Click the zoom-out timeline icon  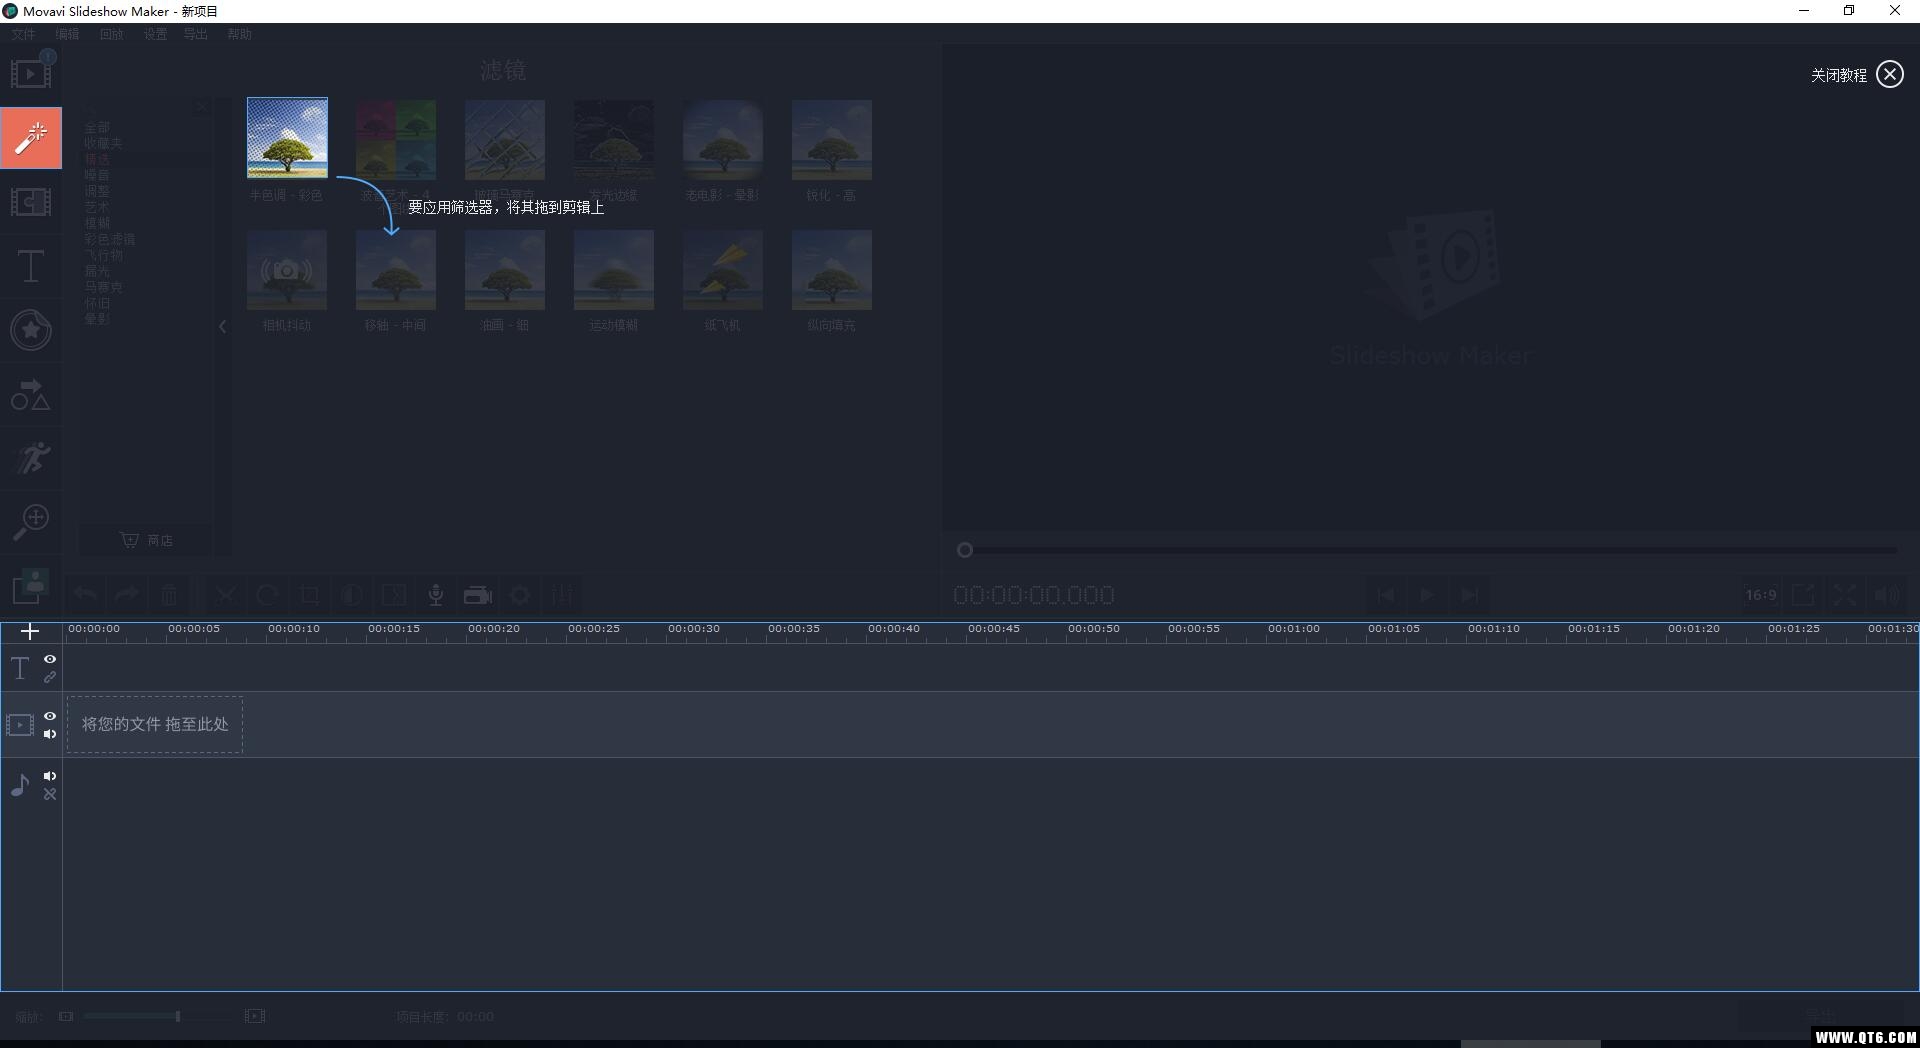click(66, 1016)
